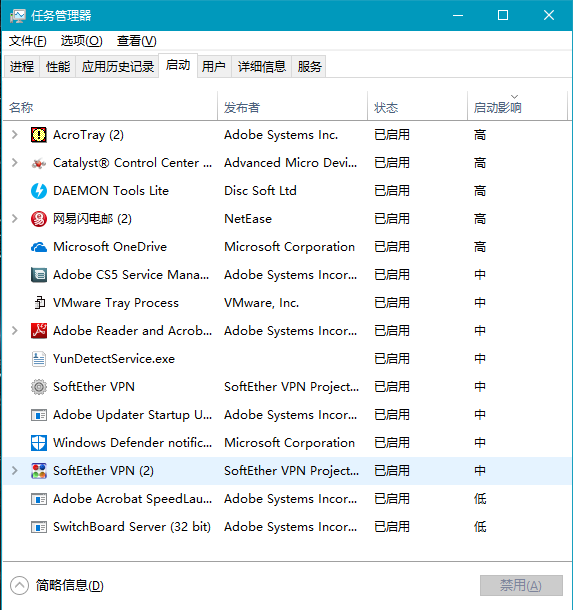Collapse to 简略信息 with the round arrow icon
The width and height of the screenshot is (573, 610).
(x=19, y=585)
